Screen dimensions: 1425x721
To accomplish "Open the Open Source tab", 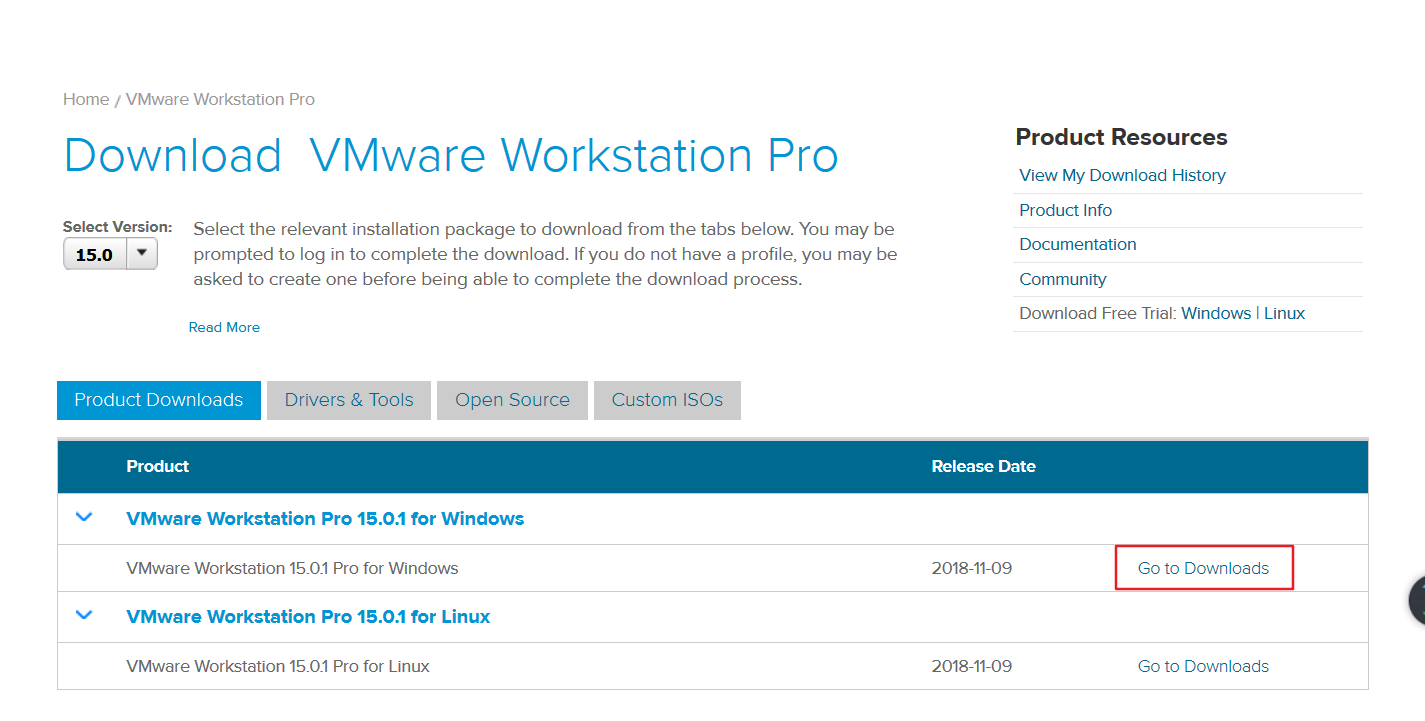I will pyautogui.click(x=512, y=400).
